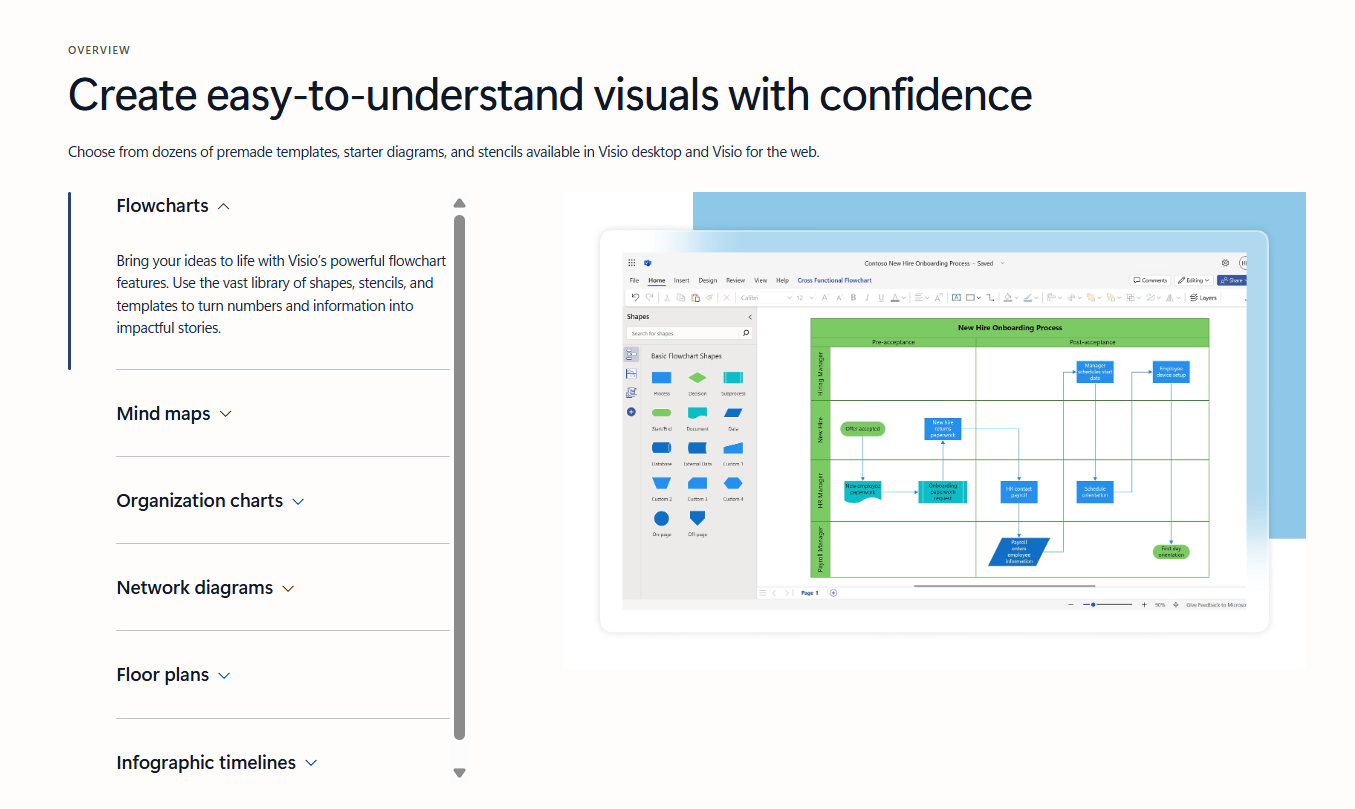Click the "Offer accepted" node in the flowchart
Image resolution: width=1355 pixels, height=809 pixels.
pyautogui.click(x=862, y=429)
